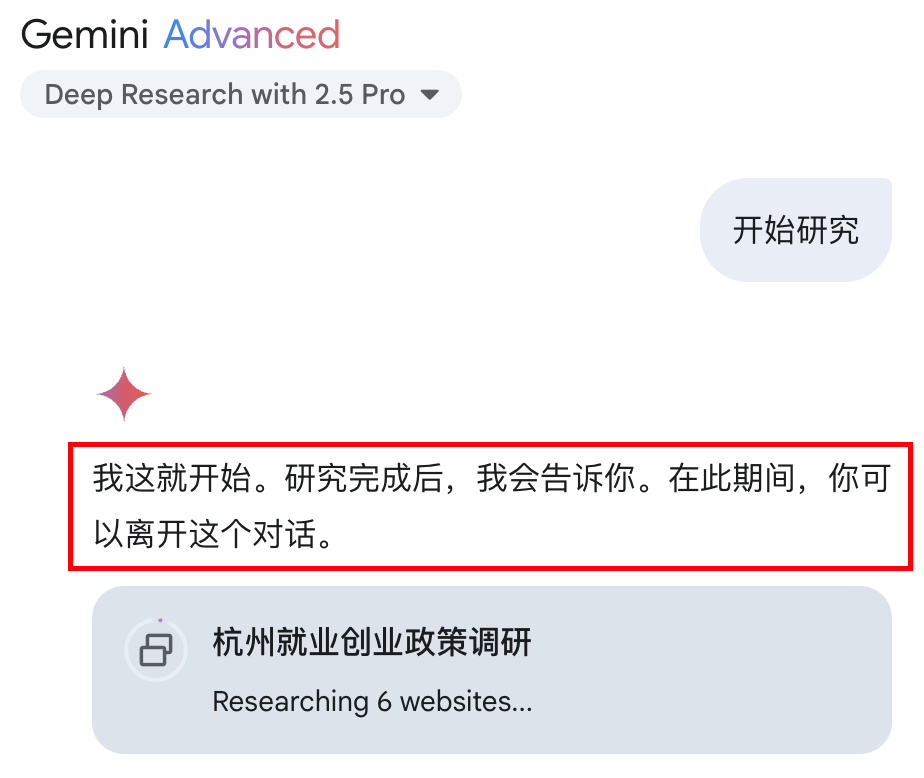This screenshot has height=778, width=924.
Task: Open the 杭州就业创业政策调研 title link
Action: tap(372, 642)
